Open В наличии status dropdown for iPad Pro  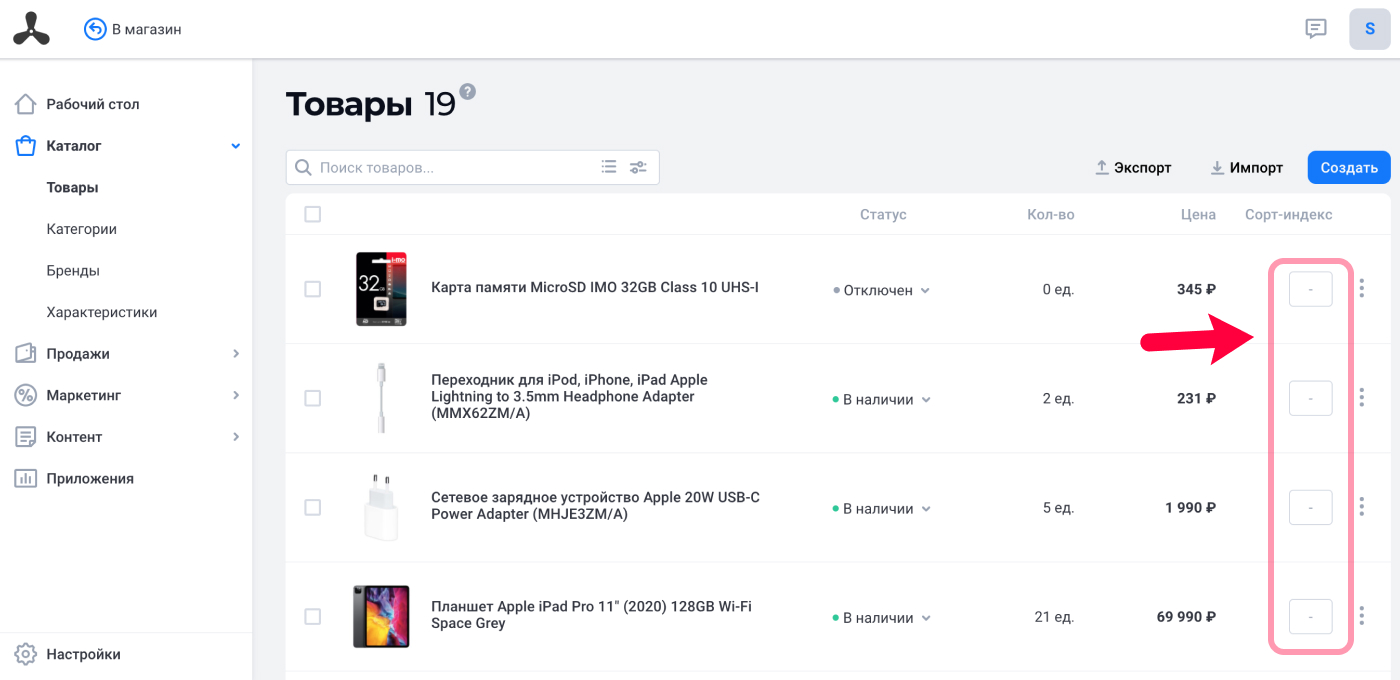tap(882, 617)
